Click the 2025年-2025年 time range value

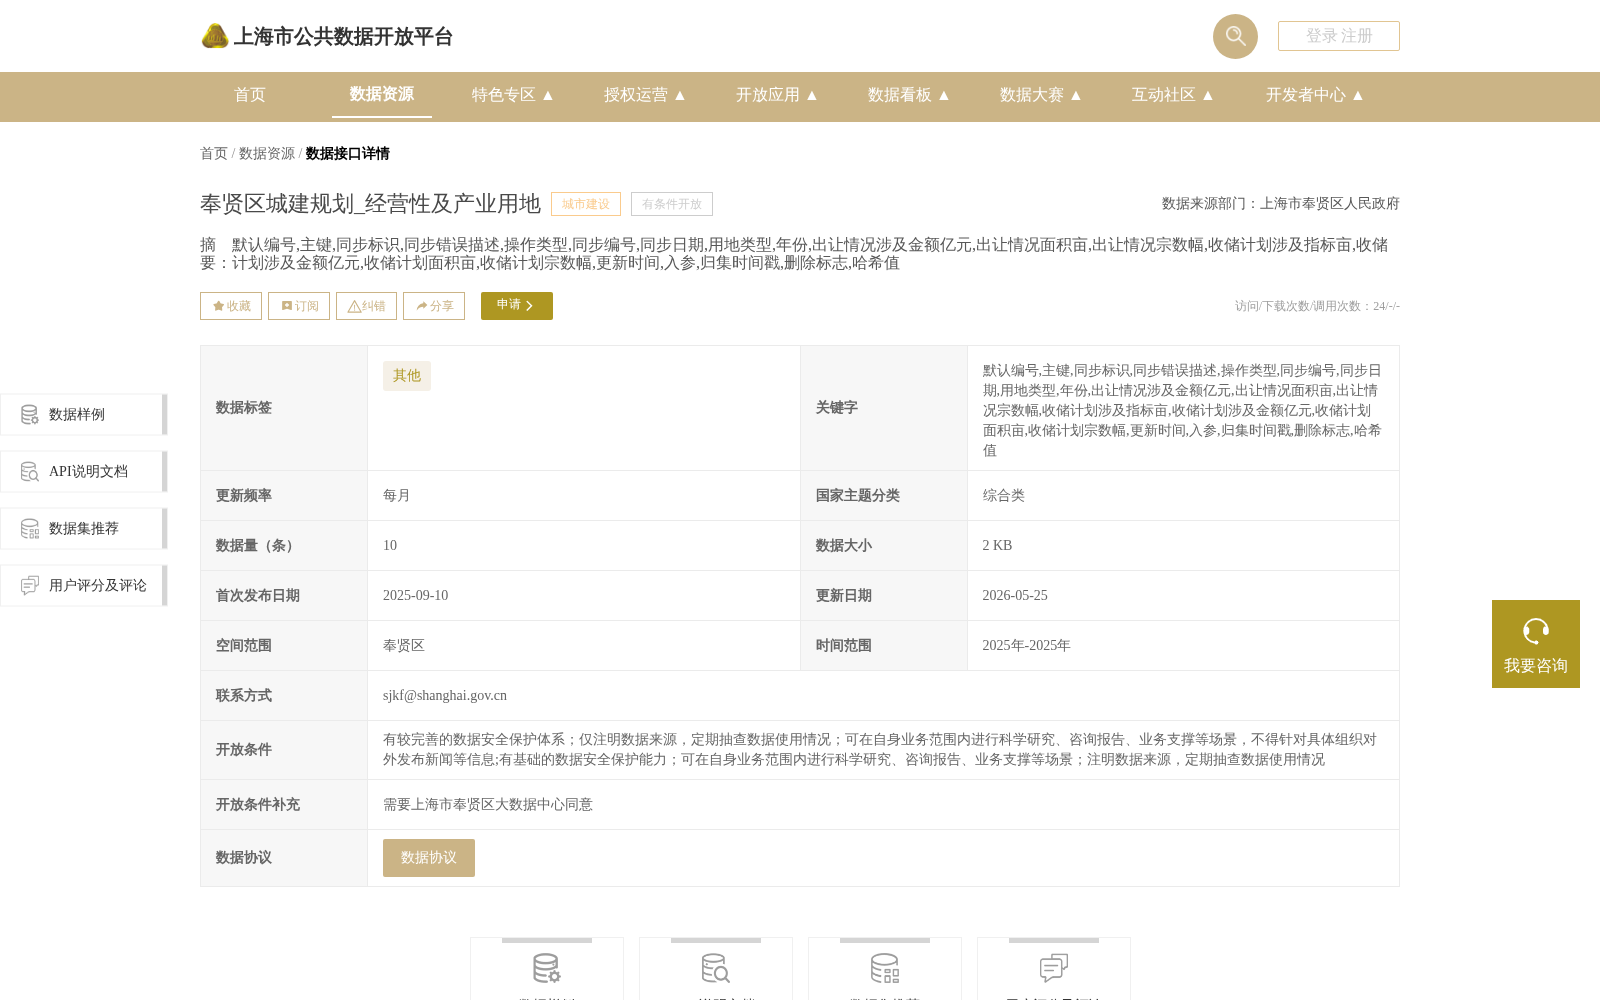[1026, 646]
